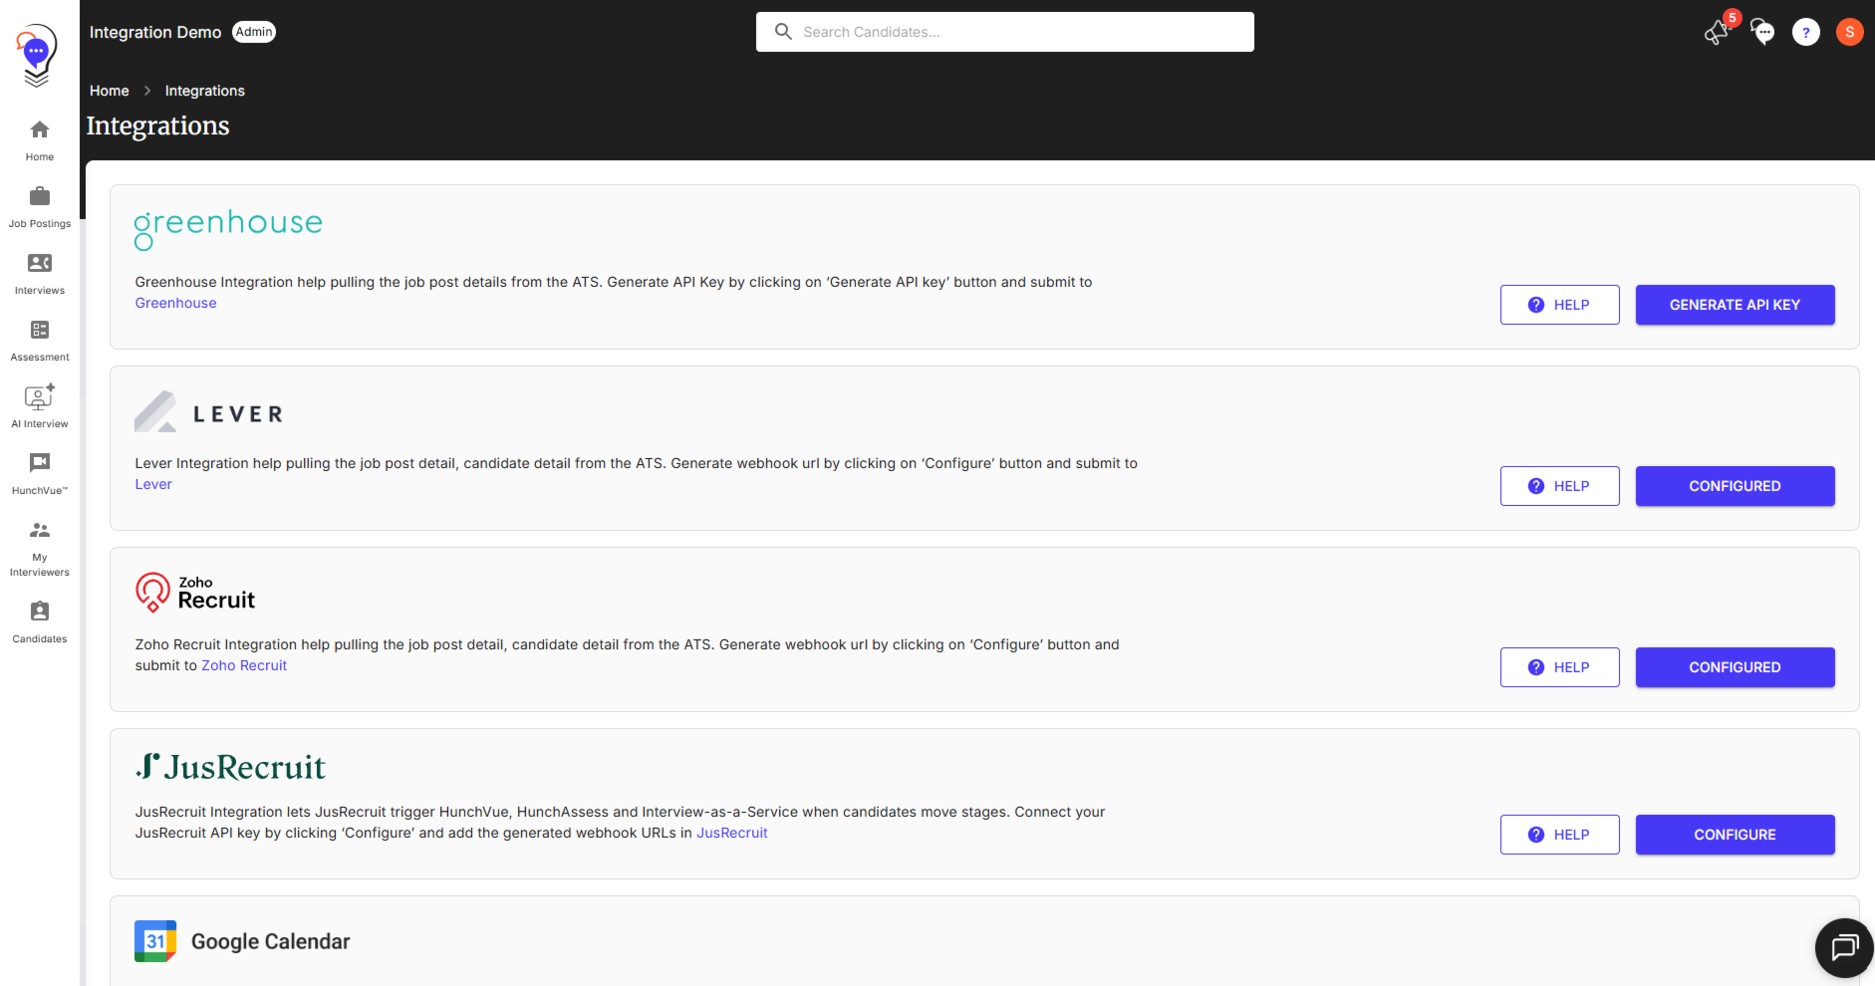Open the user avatar S menu
The image size is (1875, 986).
point(1850,32)
